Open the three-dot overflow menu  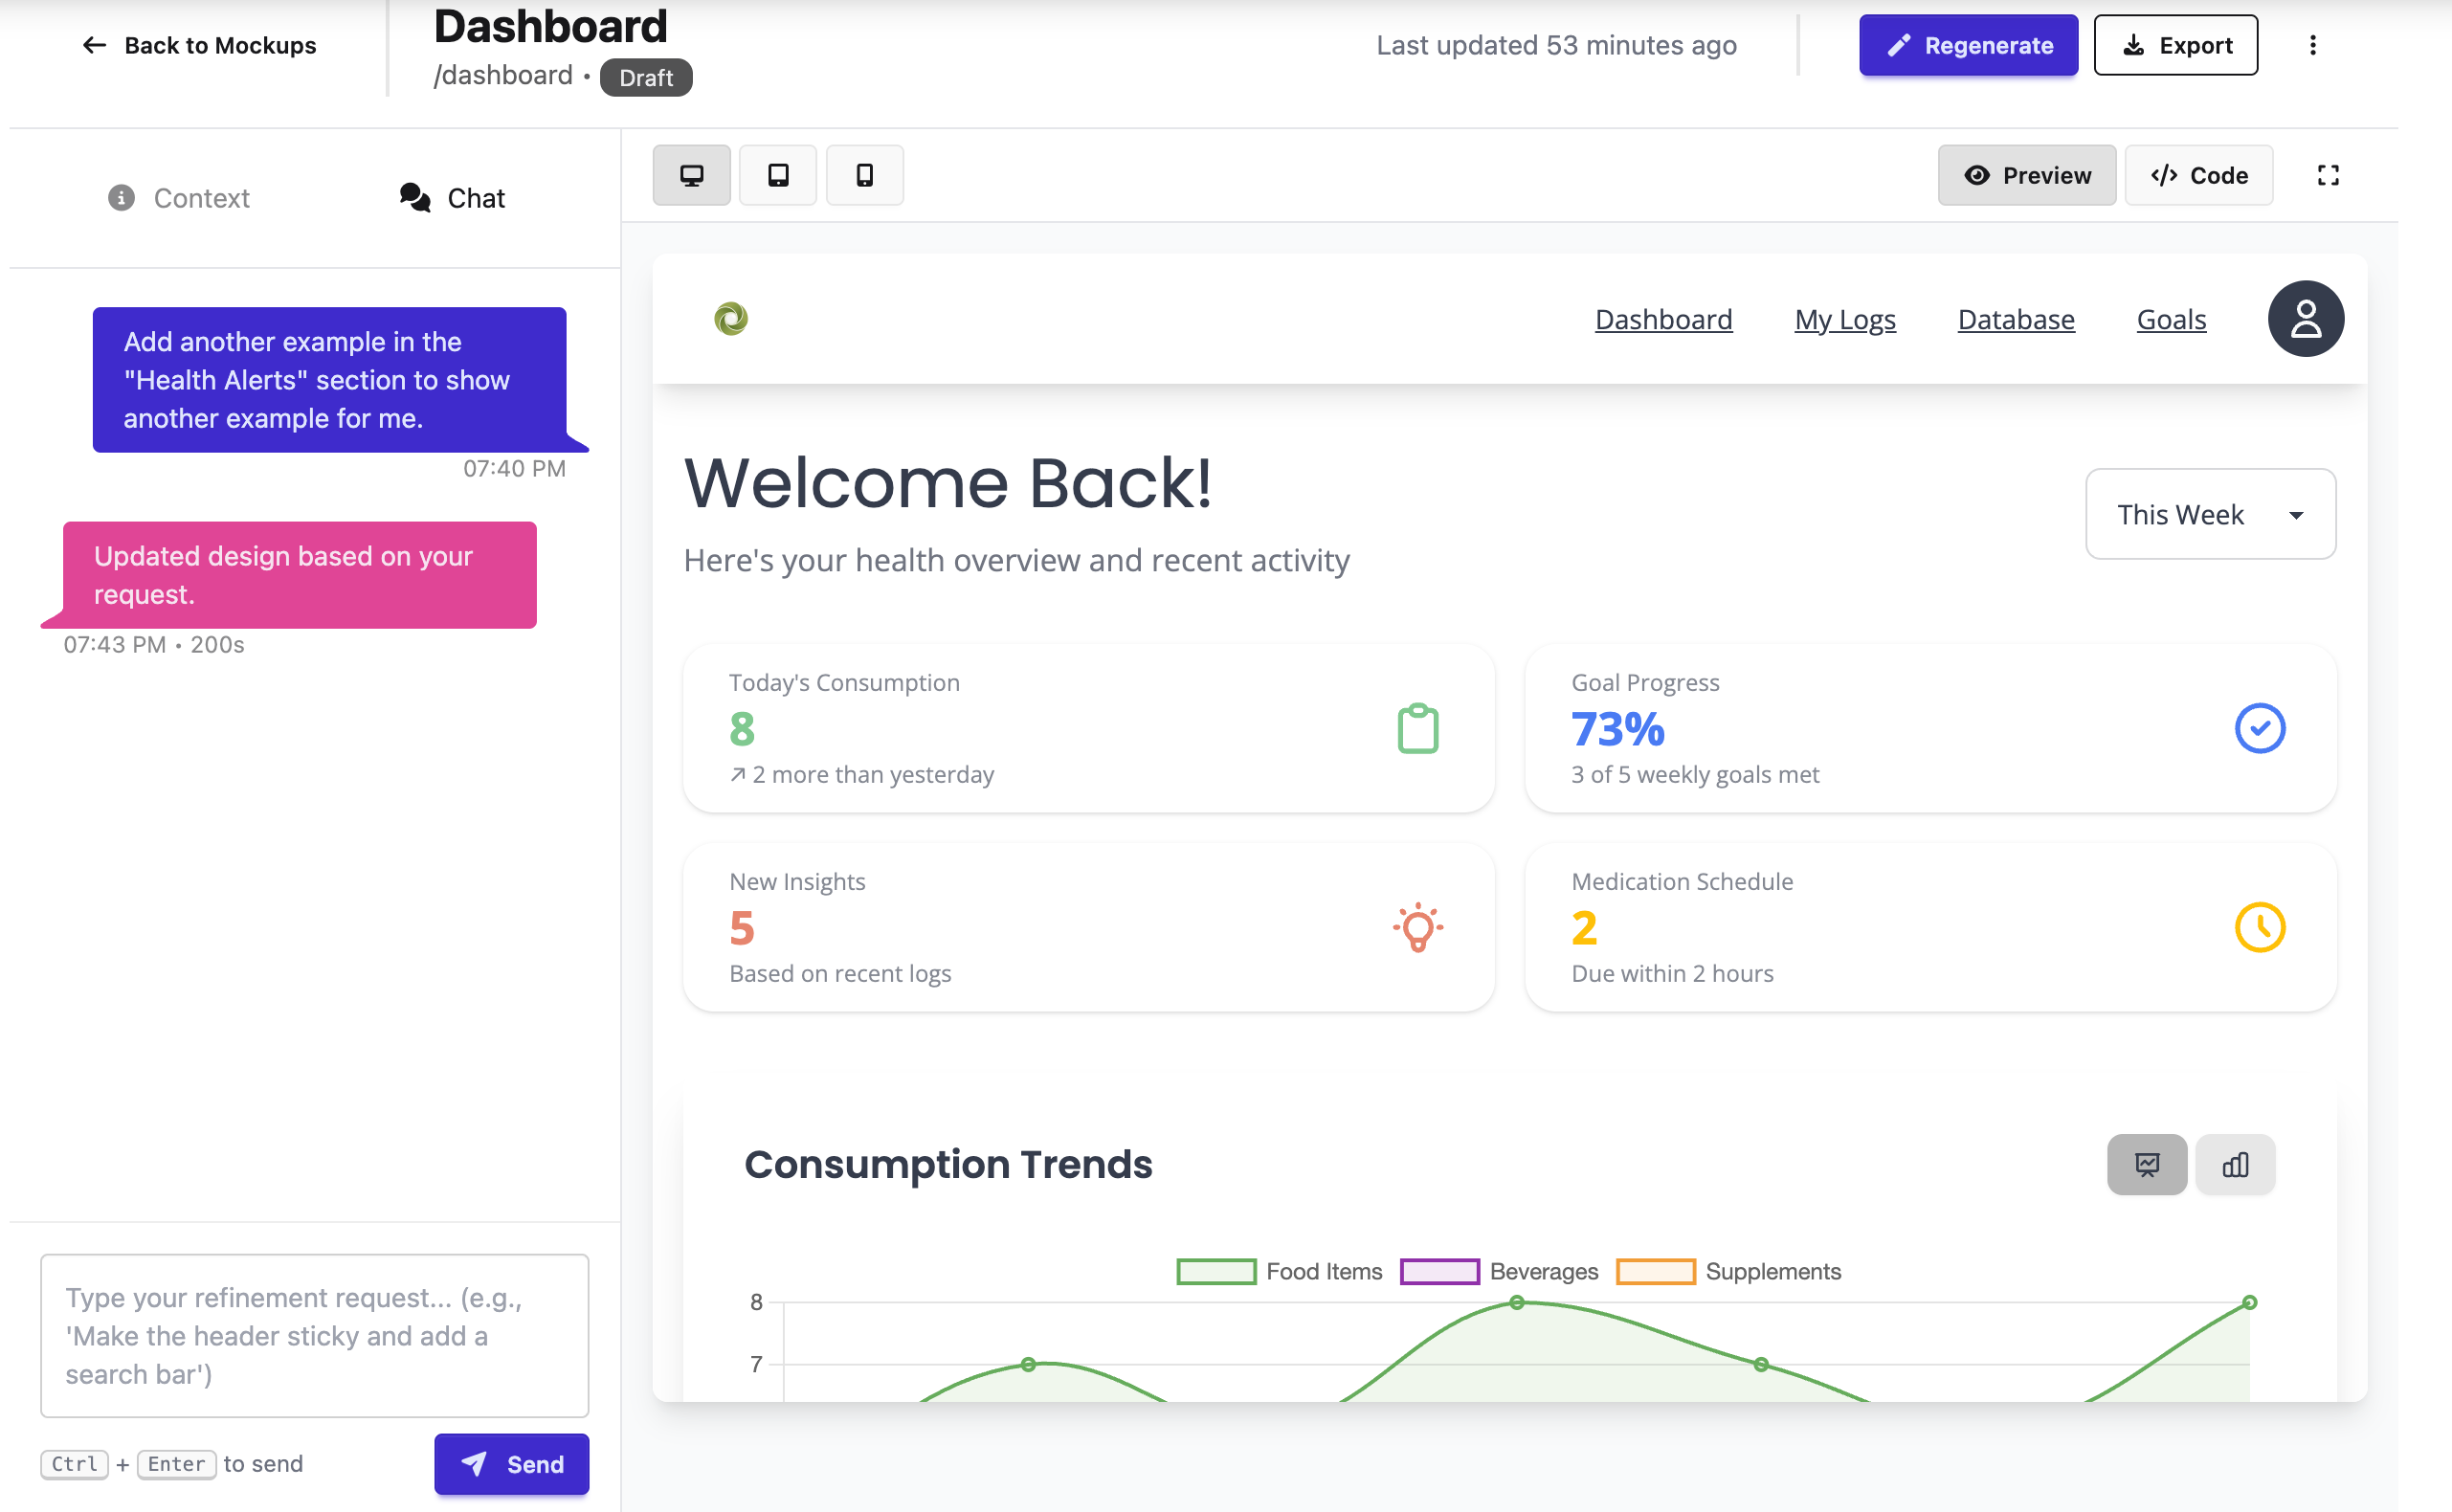pyautogui.click(x=2312, y=45)
